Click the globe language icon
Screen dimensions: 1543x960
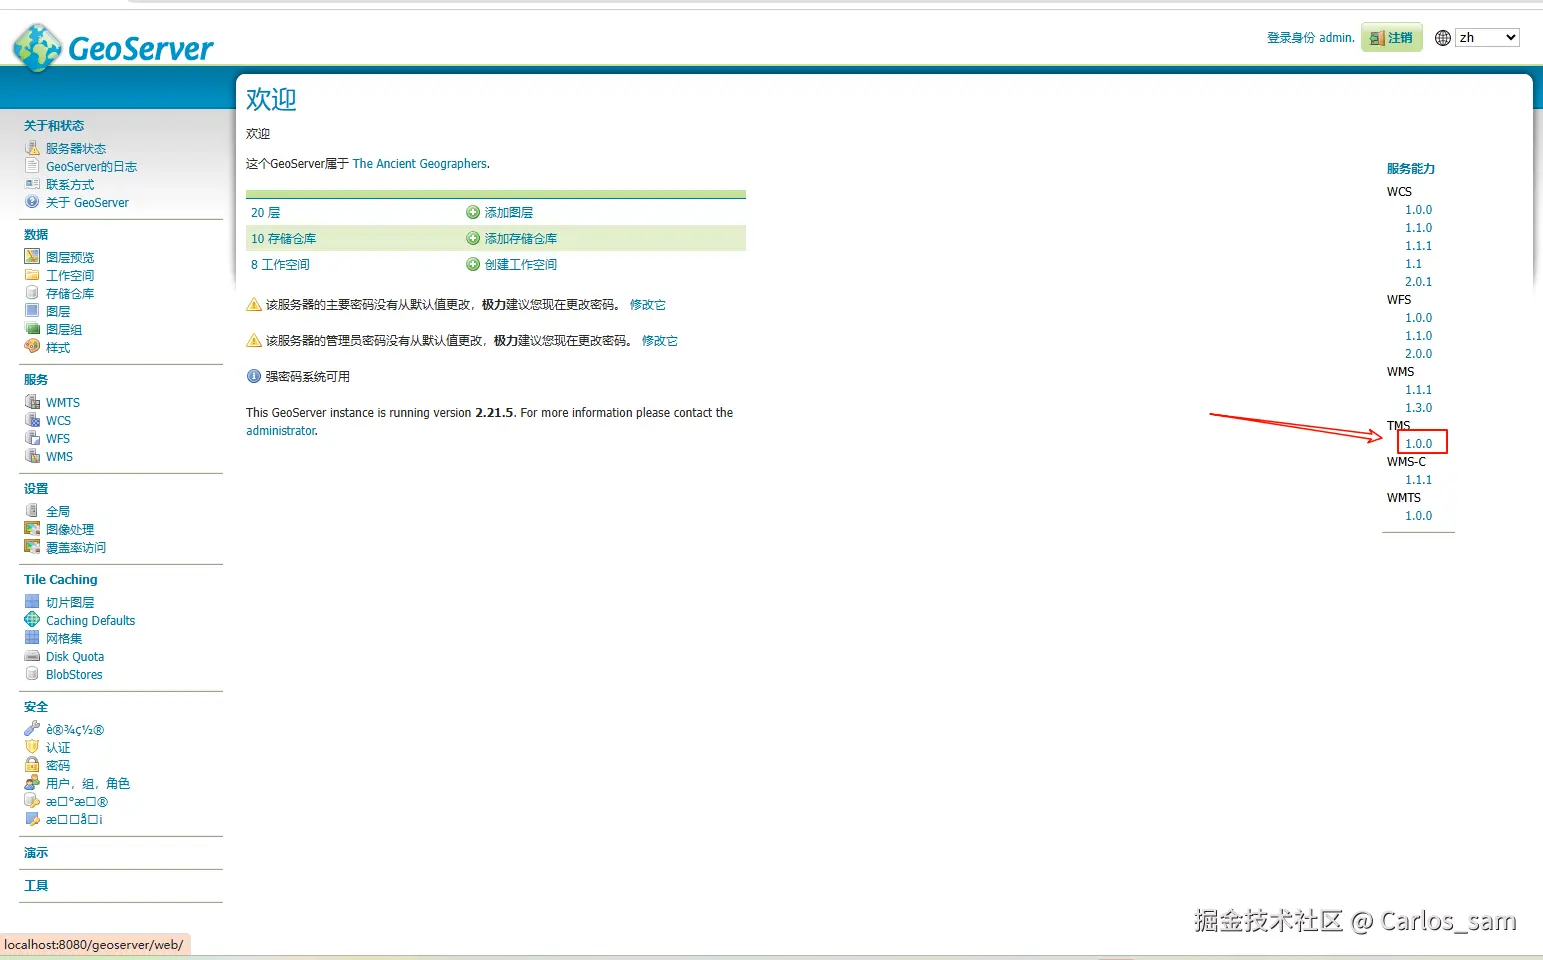point(1443,38)
